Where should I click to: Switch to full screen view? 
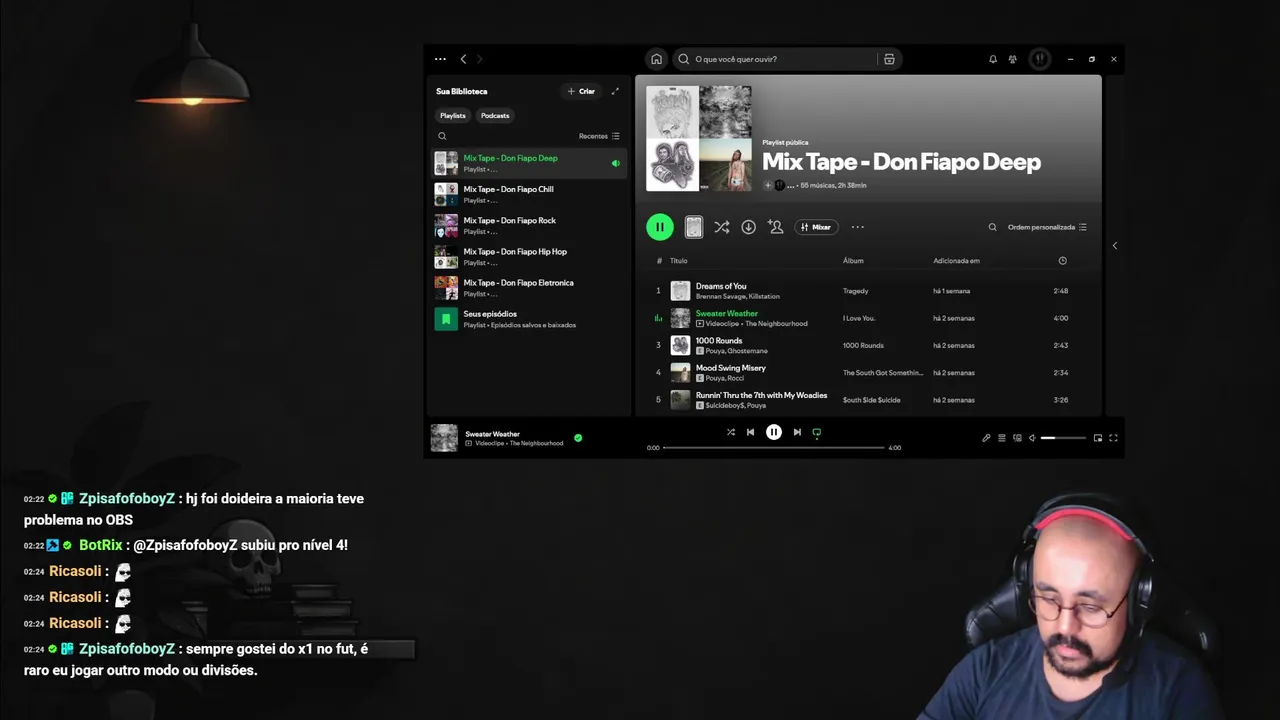(x=1113, y=438)
